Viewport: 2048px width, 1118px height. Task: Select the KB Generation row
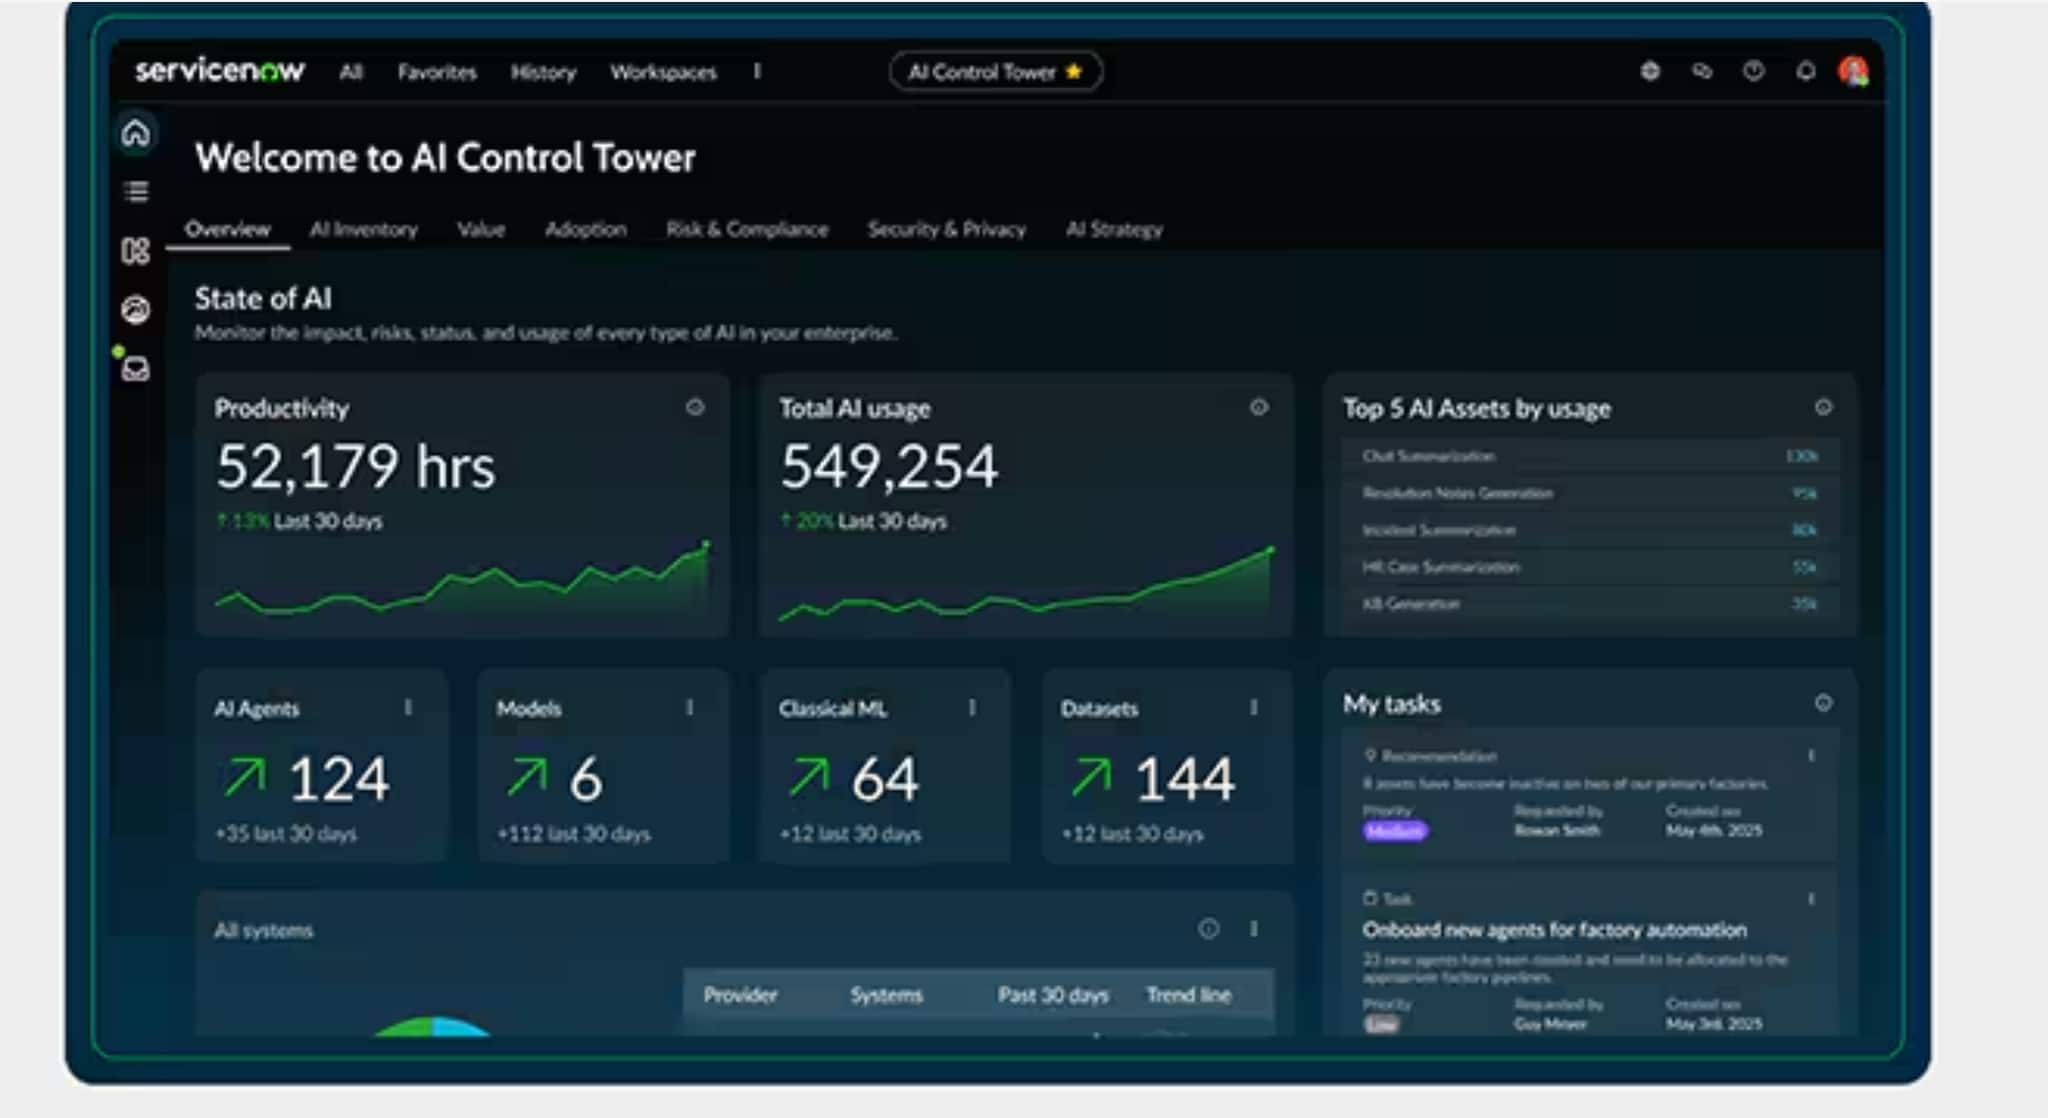click(x=1589, y=604)
